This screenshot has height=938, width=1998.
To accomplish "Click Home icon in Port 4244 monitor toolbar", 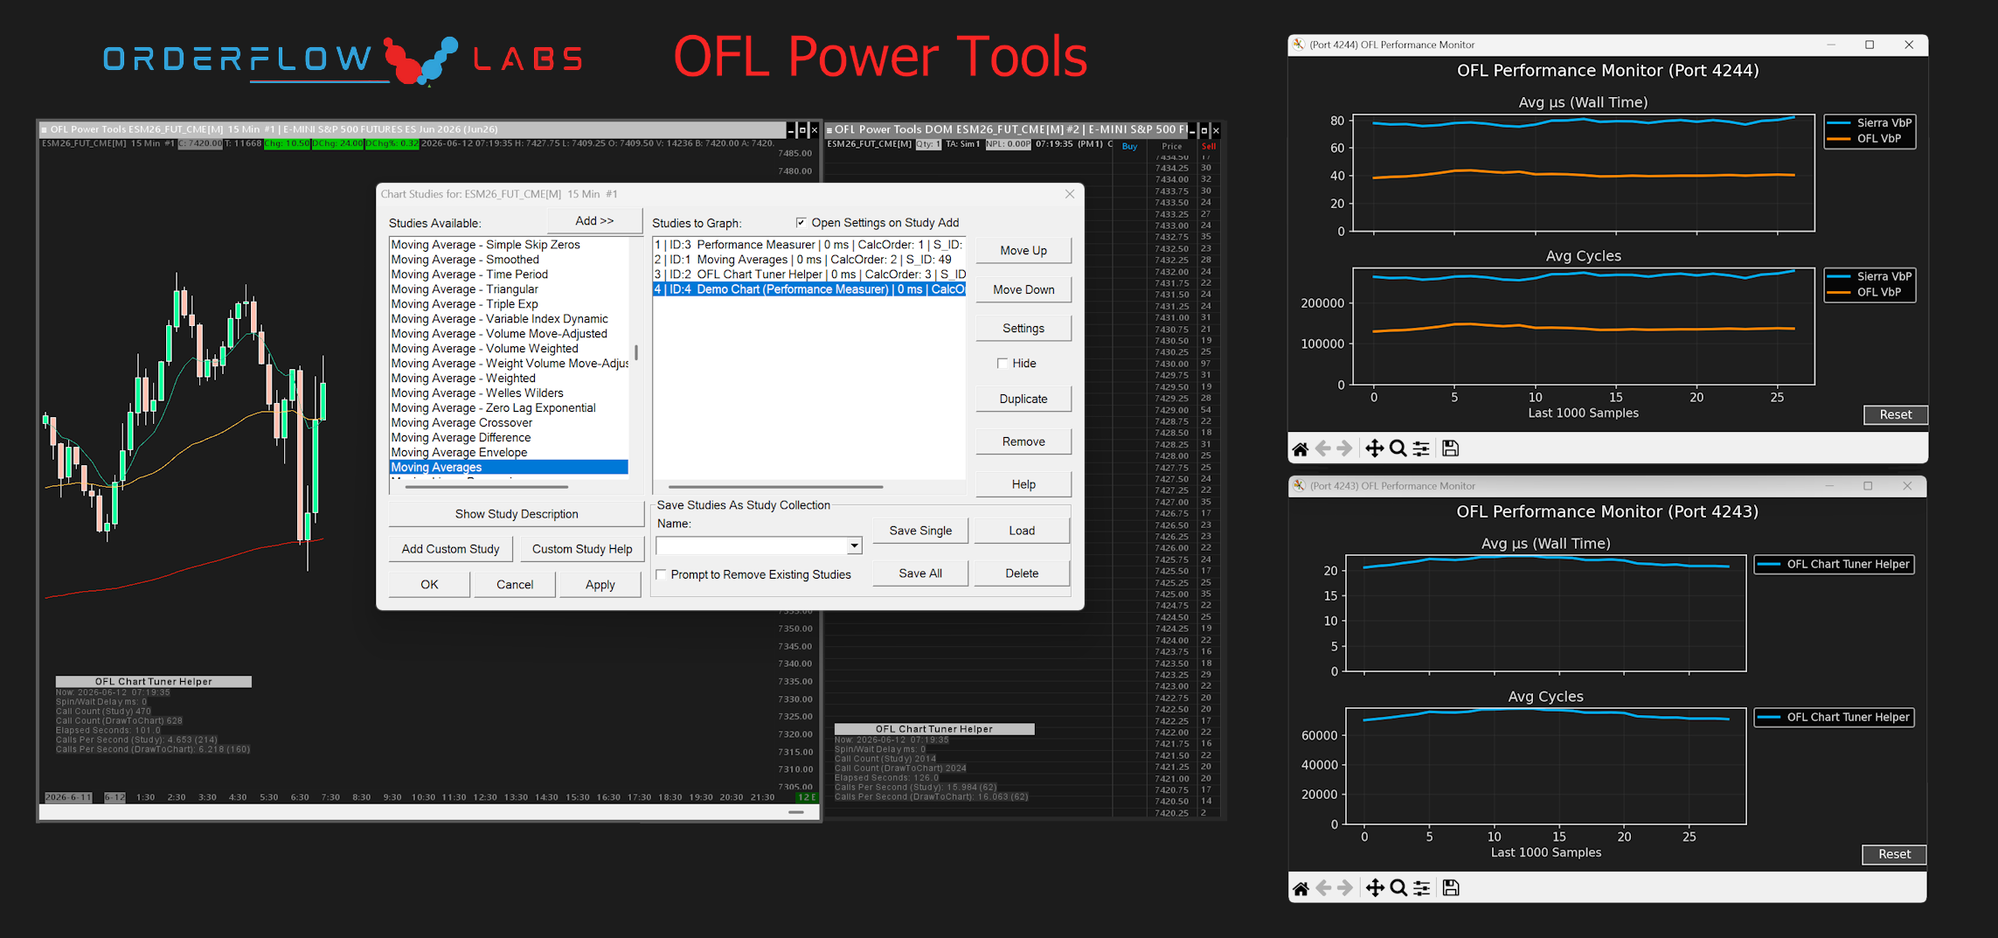I will point(1300,449).
